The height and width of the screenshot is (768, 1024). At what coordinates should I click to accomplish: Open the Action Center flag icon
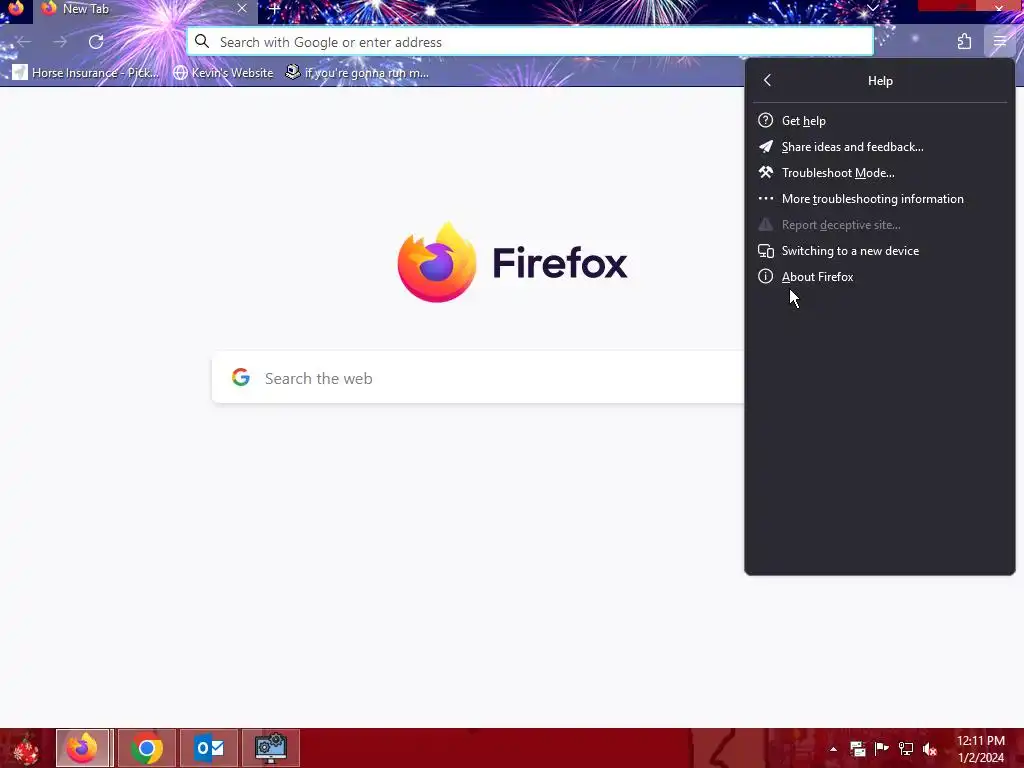click(882, 749)
